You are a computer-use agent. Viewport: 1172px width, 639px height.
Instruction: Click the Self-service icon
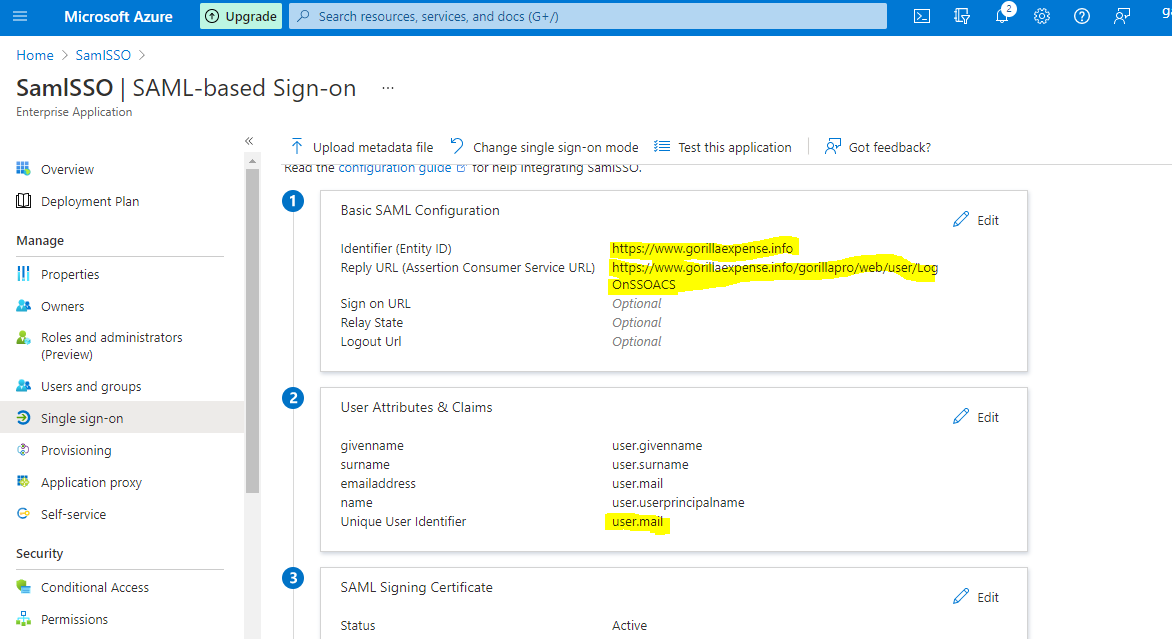click(x=24, y=513)
